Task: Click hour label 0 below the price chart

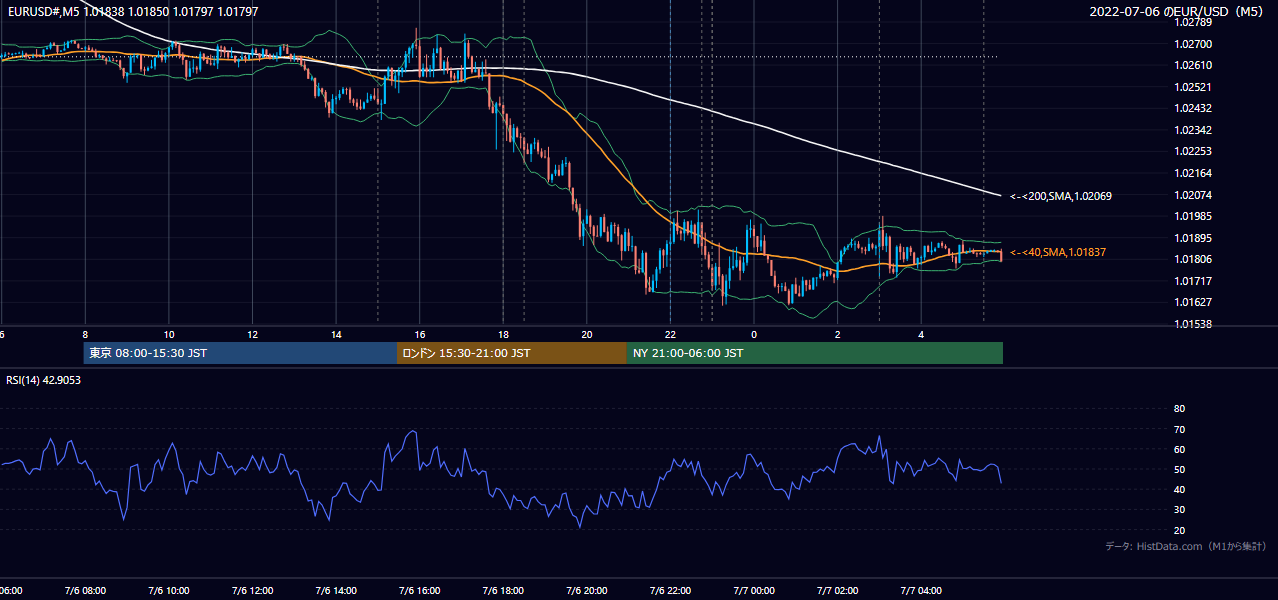Action: coord(754,334)
